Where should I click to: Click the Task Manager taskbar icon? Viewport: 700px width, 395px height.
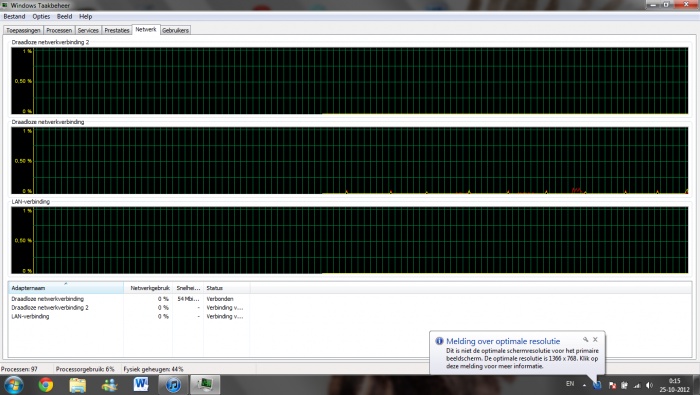205,385
